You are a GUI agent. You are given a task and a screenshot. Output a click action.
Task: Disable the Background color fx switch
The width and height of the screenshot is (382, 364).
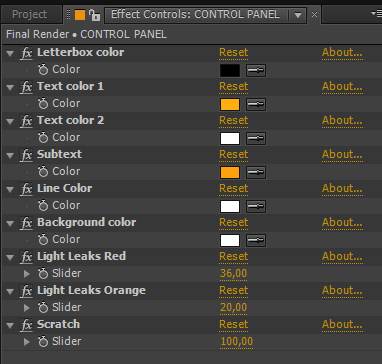click(26, 223)
